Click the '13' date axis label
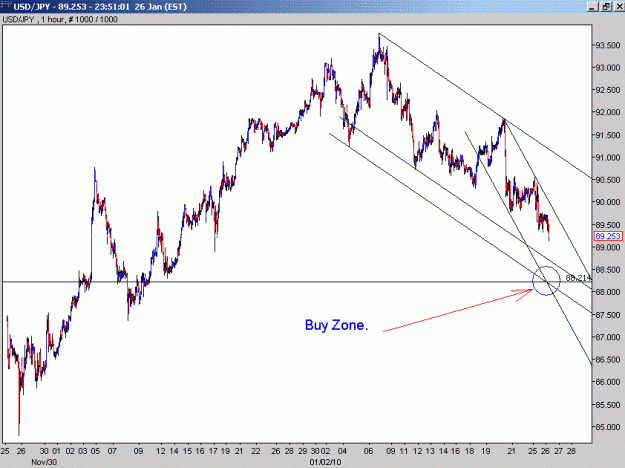625x468 pixels. tap(430, 451)
